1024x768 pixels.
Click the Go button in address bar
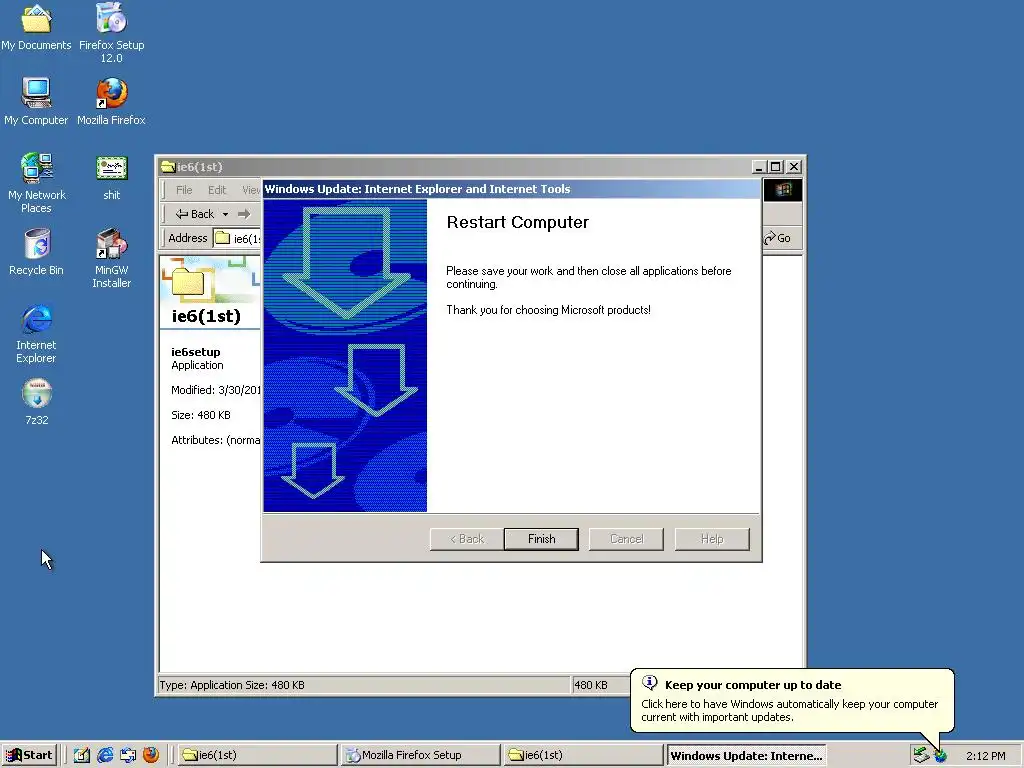[777, 238]
